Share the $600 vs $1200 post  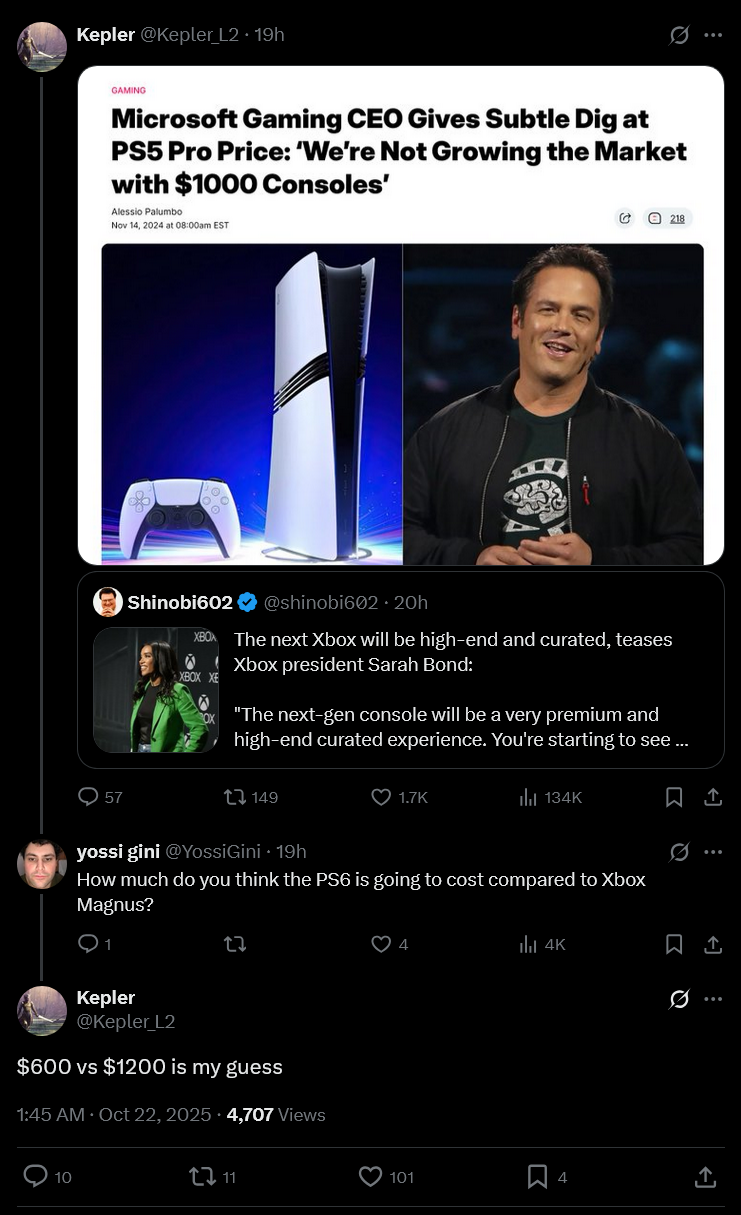pos(705,1177)
